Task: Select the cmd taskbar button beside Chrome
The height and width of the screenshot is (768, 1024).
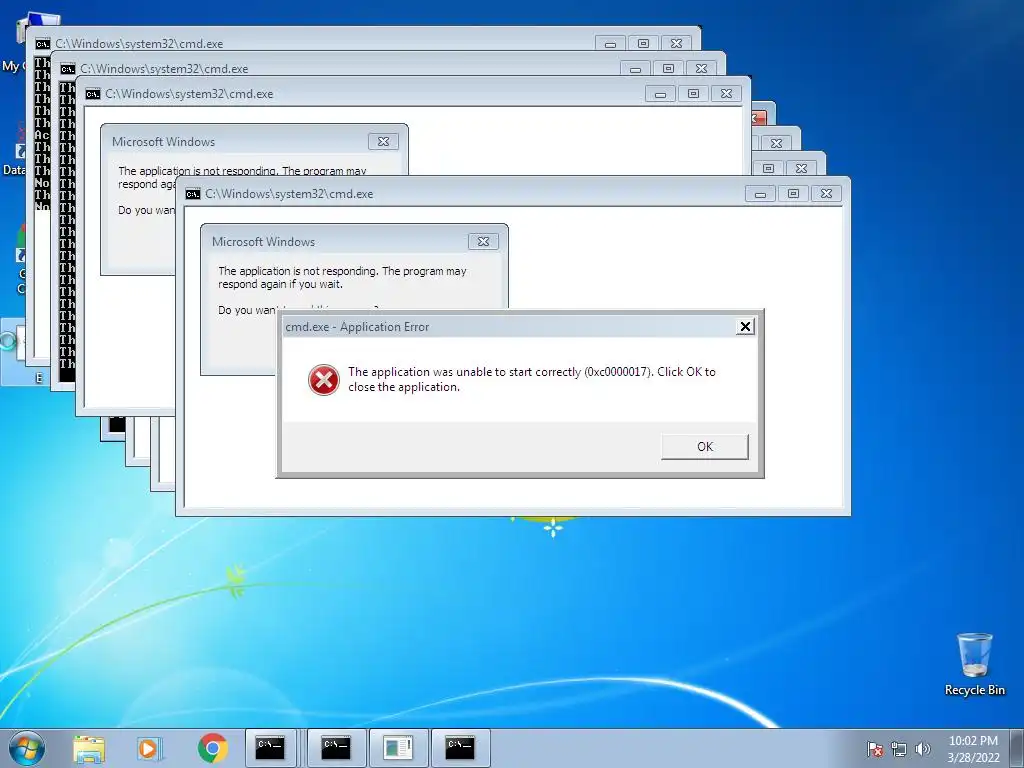Action: pos(271,748)
